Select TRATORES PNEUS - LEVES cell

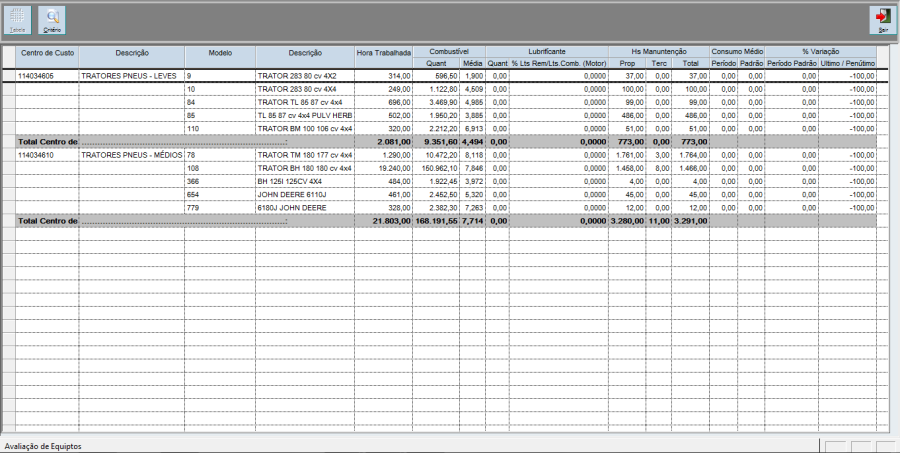(131, 76)
